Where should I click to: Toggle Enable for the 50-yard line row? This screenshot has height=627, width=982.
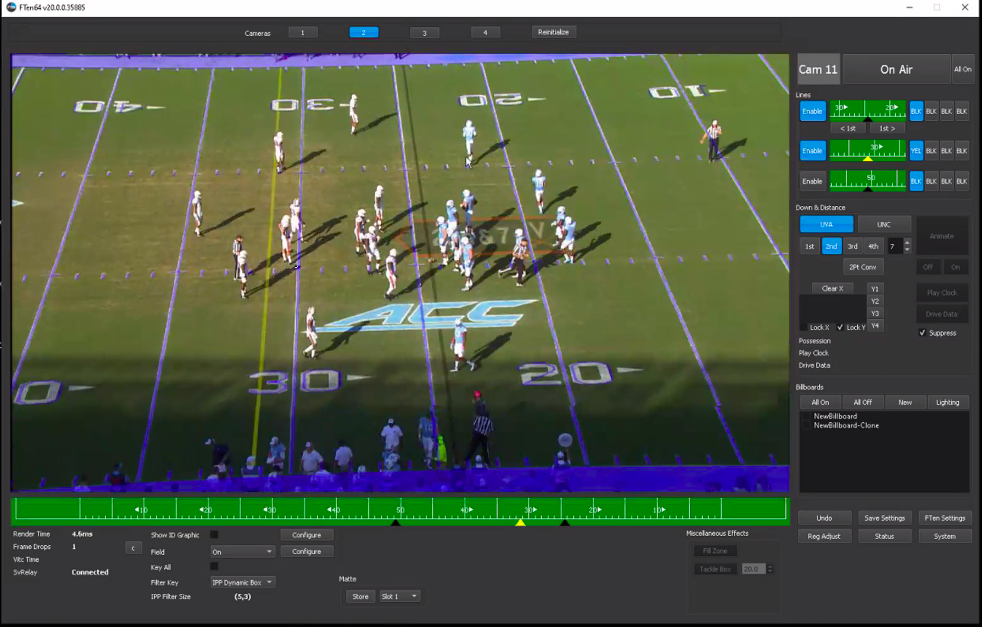[812, 182]
